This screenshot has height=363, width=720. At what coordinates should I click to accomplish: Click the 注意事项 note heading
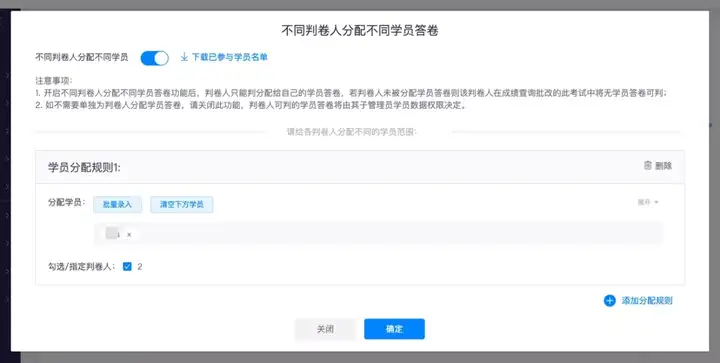[x=54, y=81]
